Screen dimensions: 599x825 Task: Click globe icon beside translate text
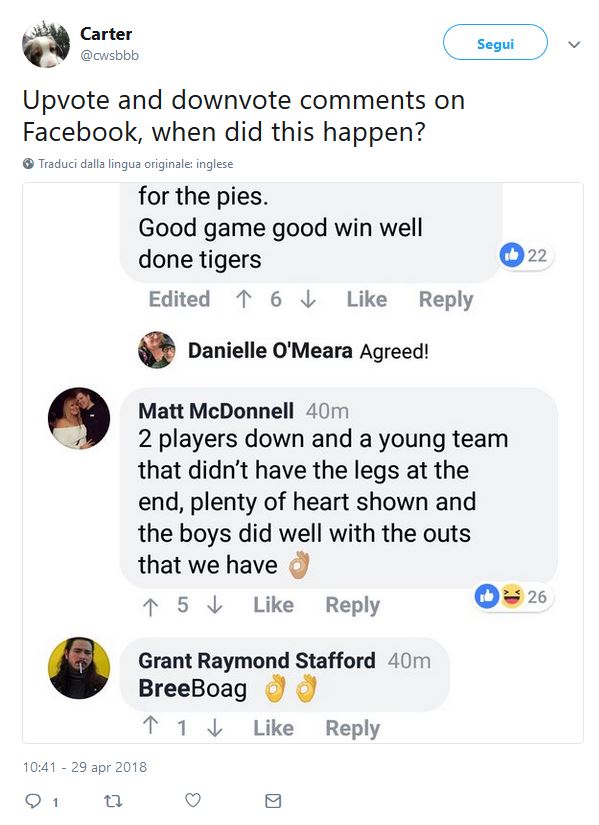pos(28,164)
